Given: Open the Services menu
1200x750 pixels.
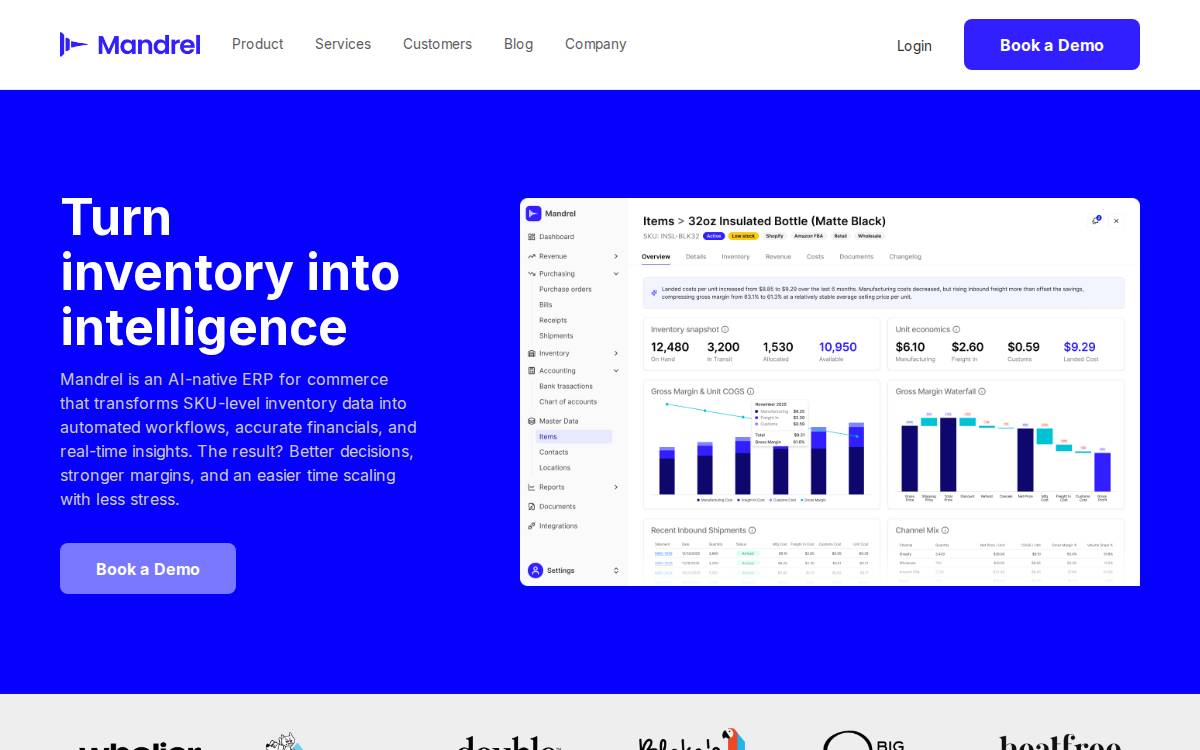Looking at the screenshot, I should tap(343, 44).
